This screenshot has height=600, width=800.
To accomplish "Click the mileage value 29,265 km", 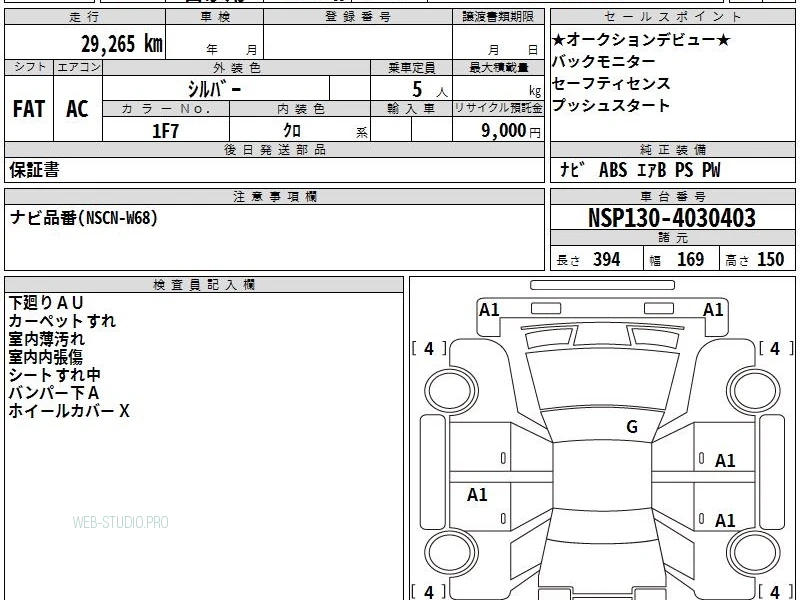I will tap(122, 43).
